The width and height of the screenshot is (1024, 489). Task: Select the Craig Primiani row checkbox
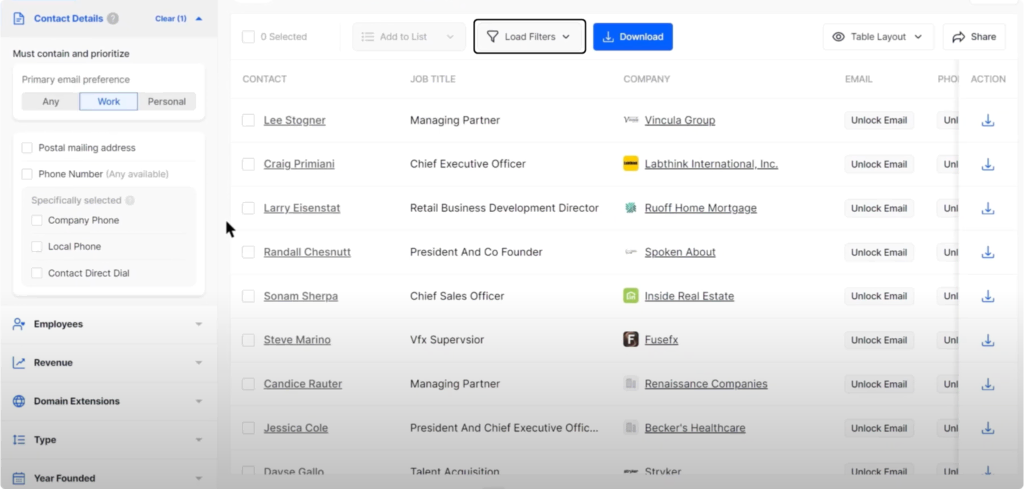[248, 164]
